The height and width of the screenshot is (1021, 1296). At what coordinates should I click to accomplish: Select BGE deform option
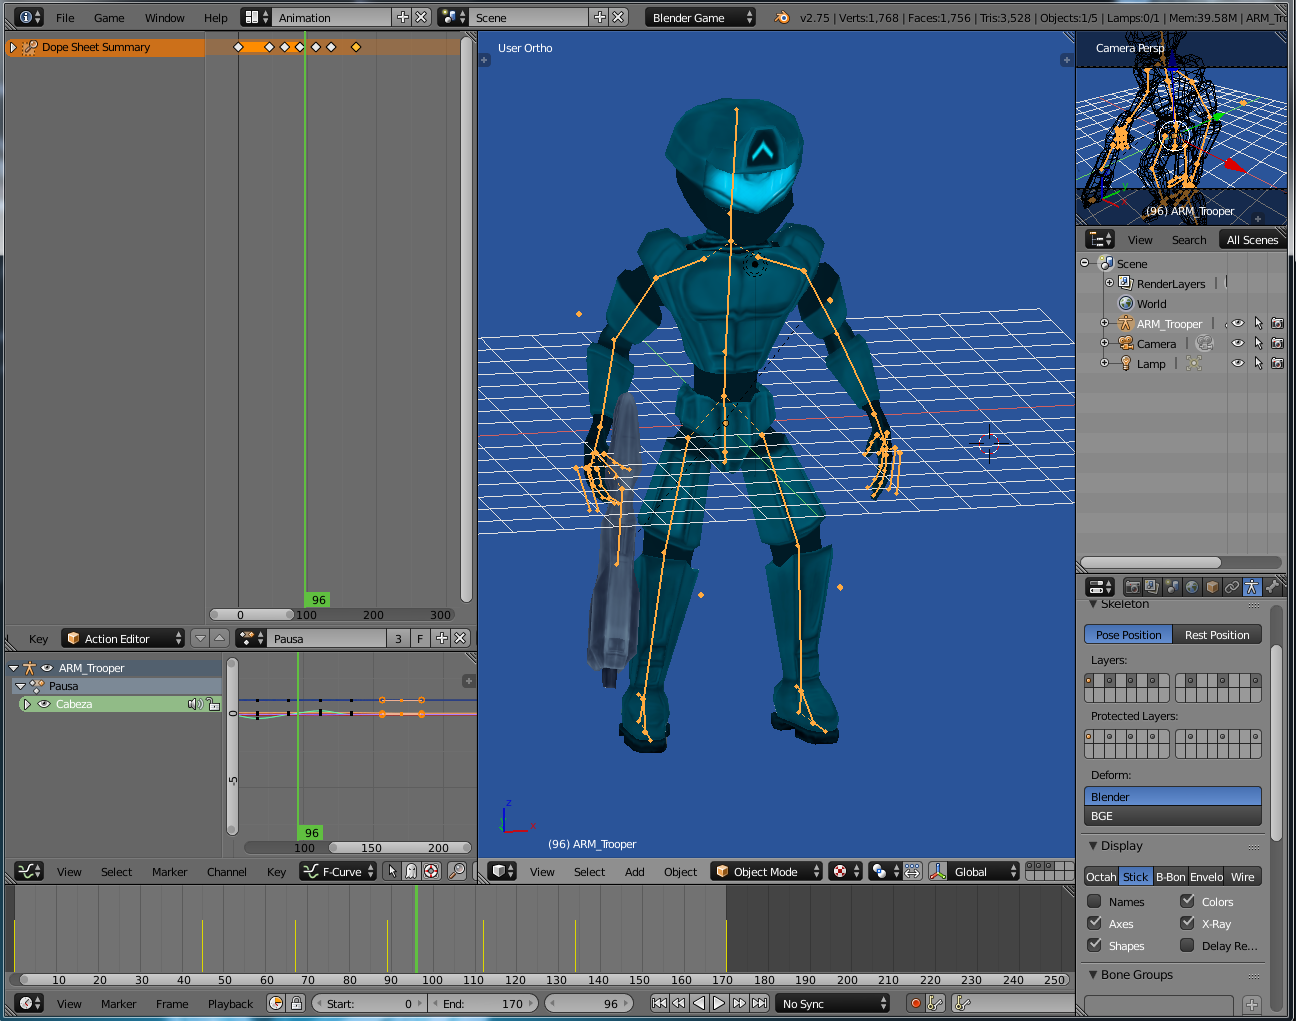[1172, 816]
